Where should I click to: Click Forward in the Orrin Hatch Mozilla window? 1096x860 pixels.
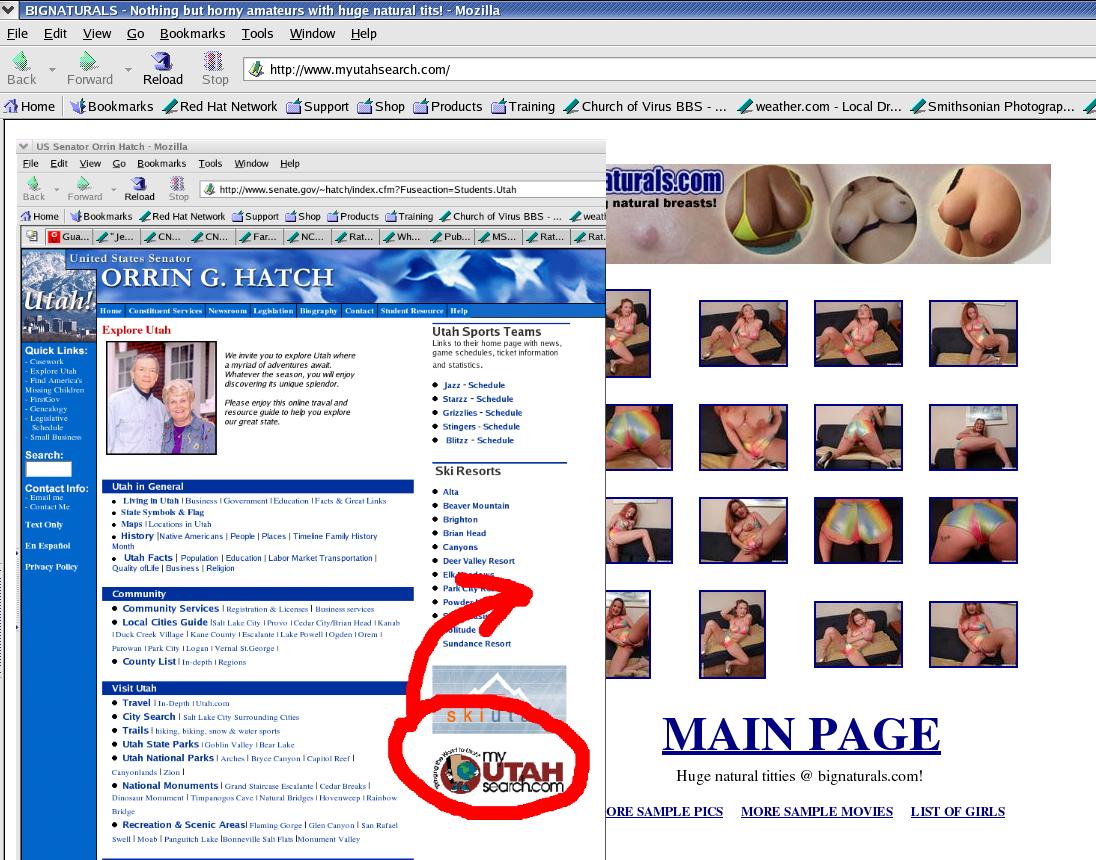[x=85, y=189]
